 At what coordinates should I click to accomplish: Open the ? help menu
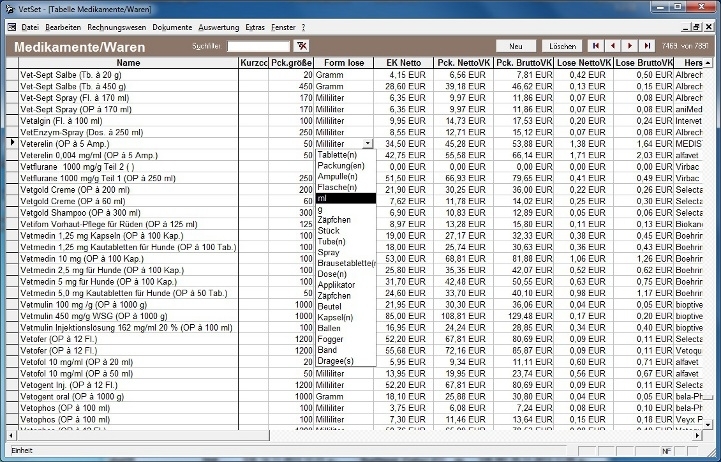click(x=303, y=28)
